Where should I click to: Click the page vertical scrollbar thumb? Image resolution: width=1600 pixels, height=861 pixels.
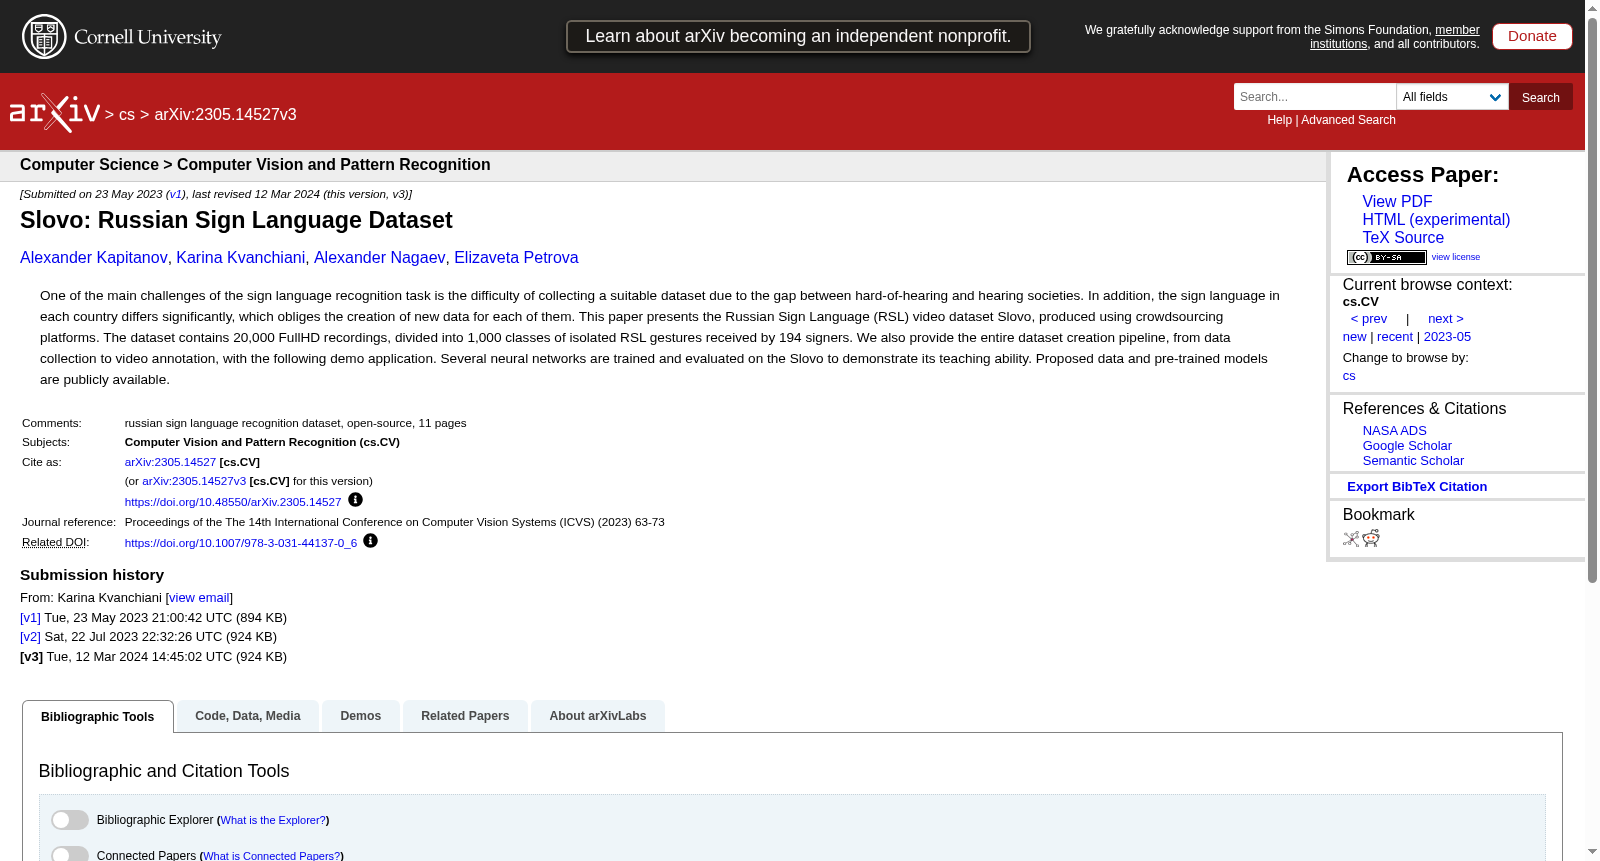(x=1592, y=300)
